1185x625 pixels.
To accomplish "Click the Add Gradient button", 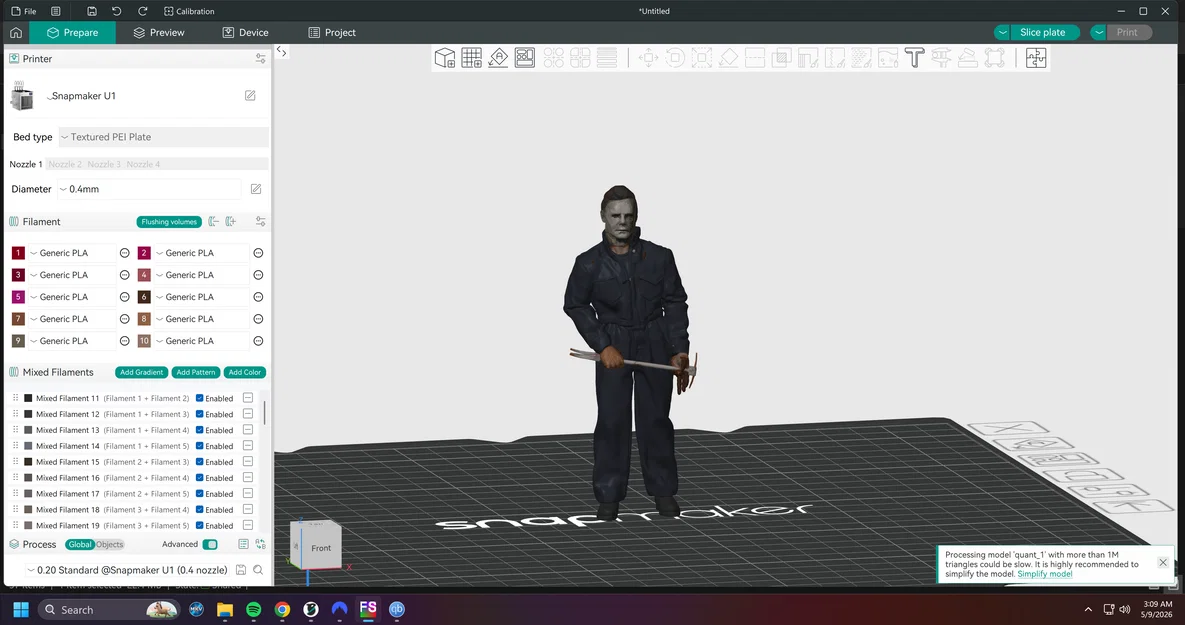I will click(141, 372).
